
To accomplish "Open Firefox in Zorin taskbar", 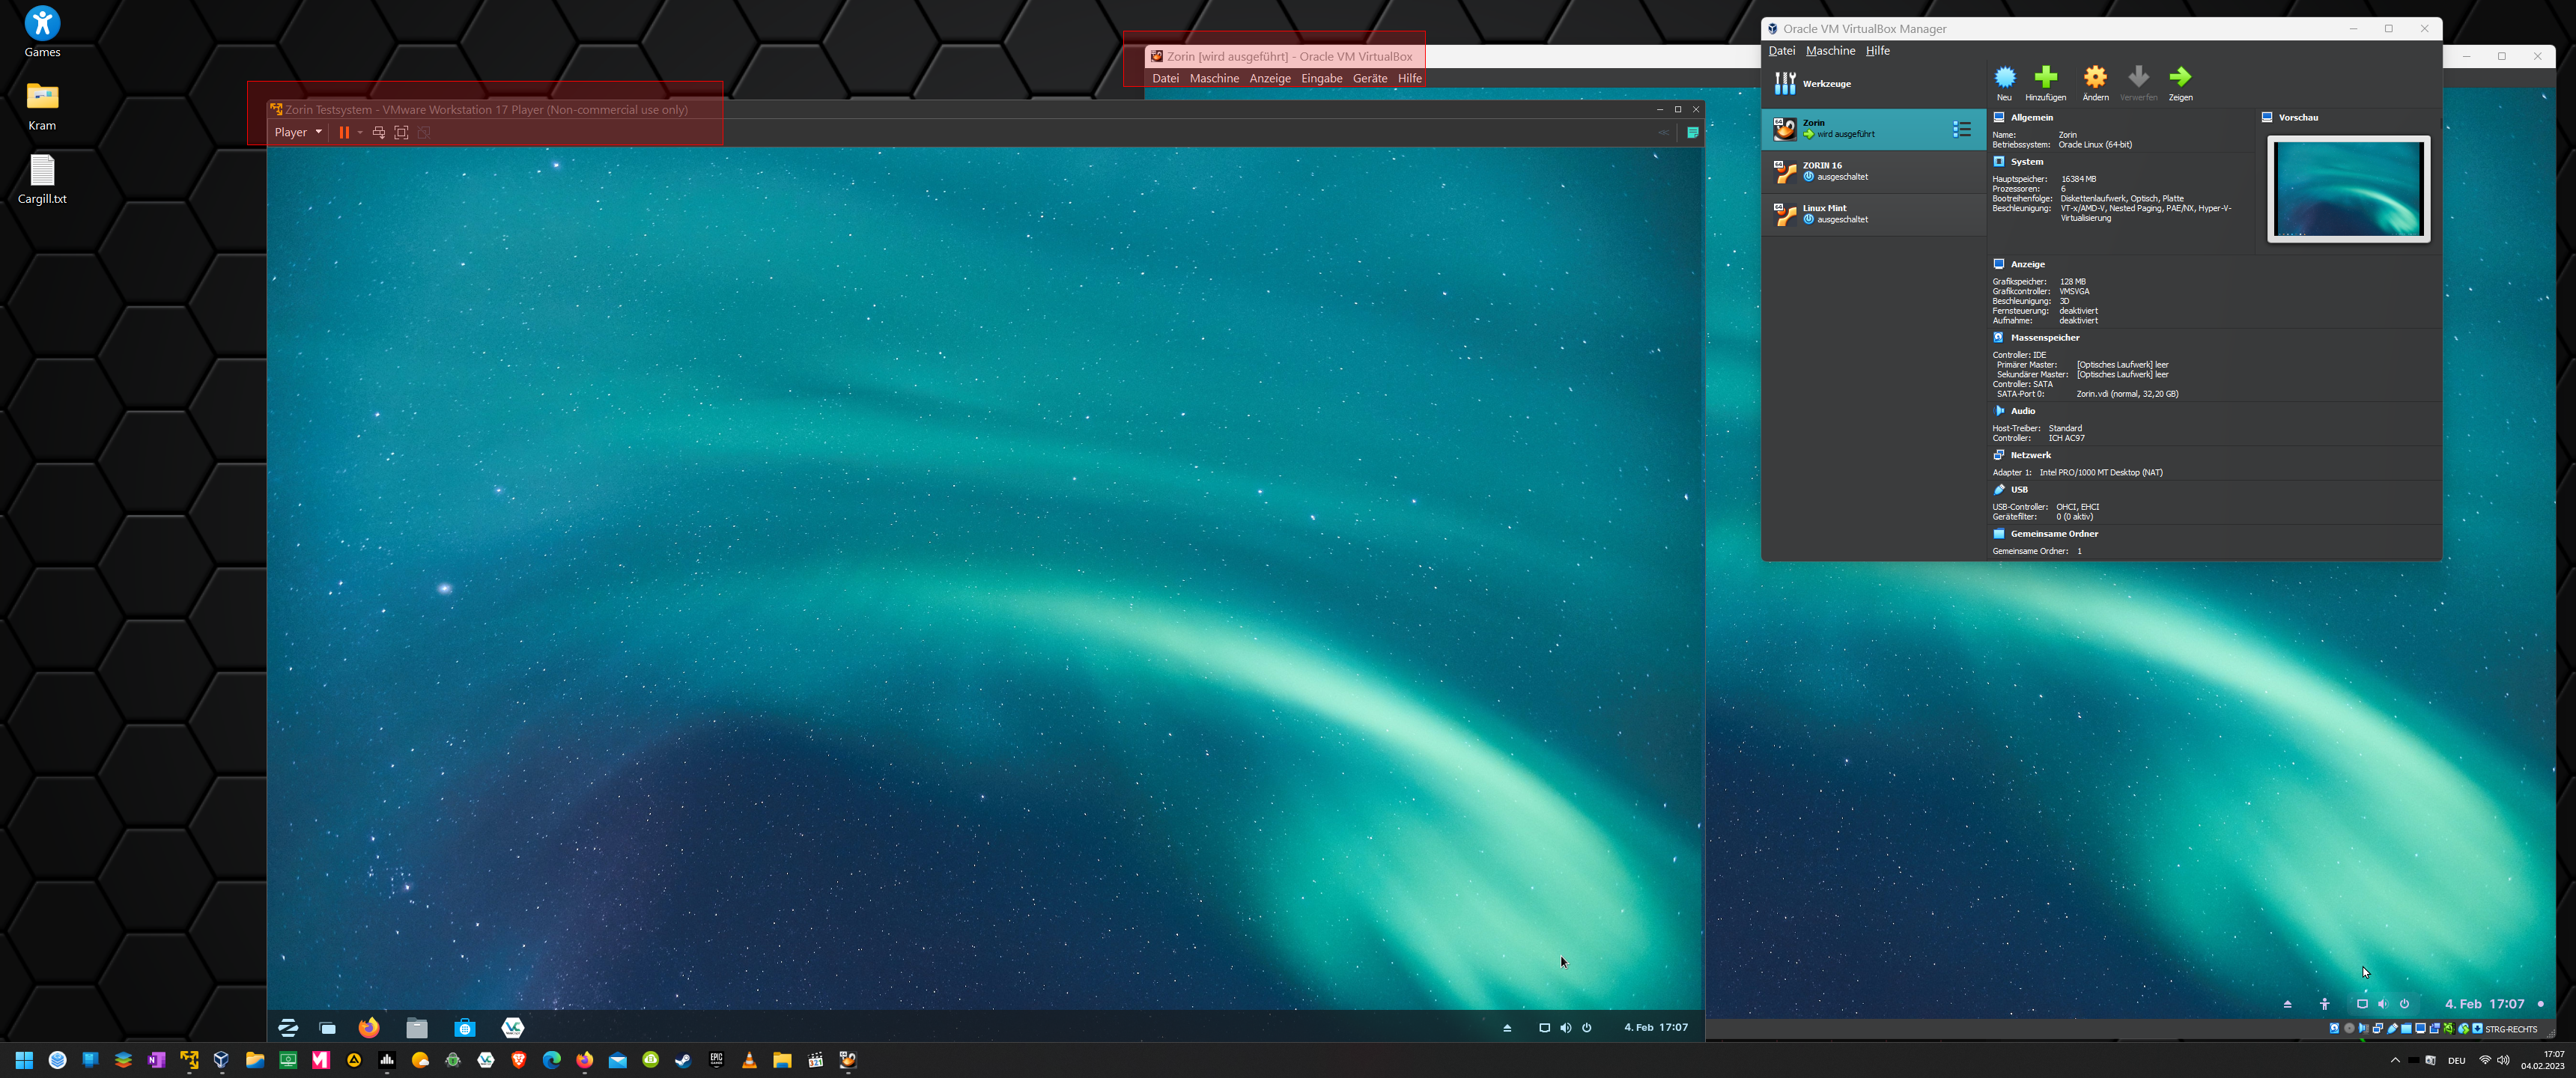I will click(369, 1027).
